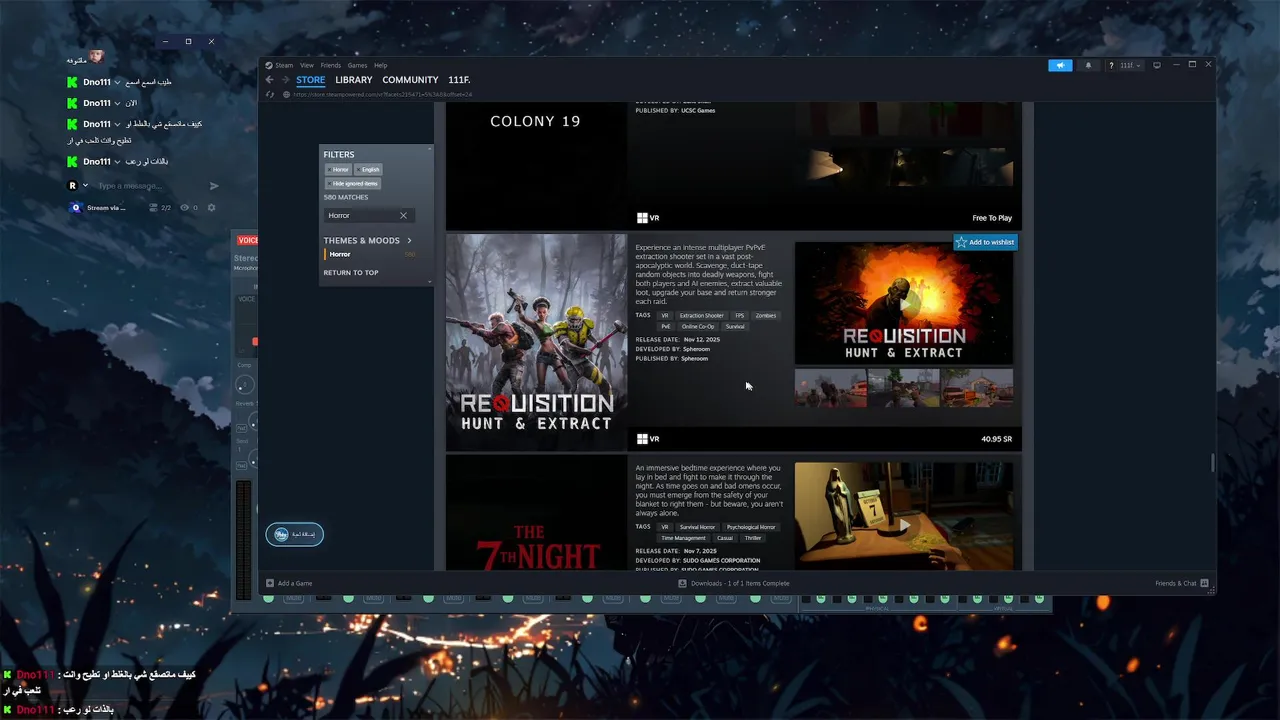The height and width of the screenshot is (720, 1280).
Task: Click Add to wishlist button
Action: tap(985, 242)
